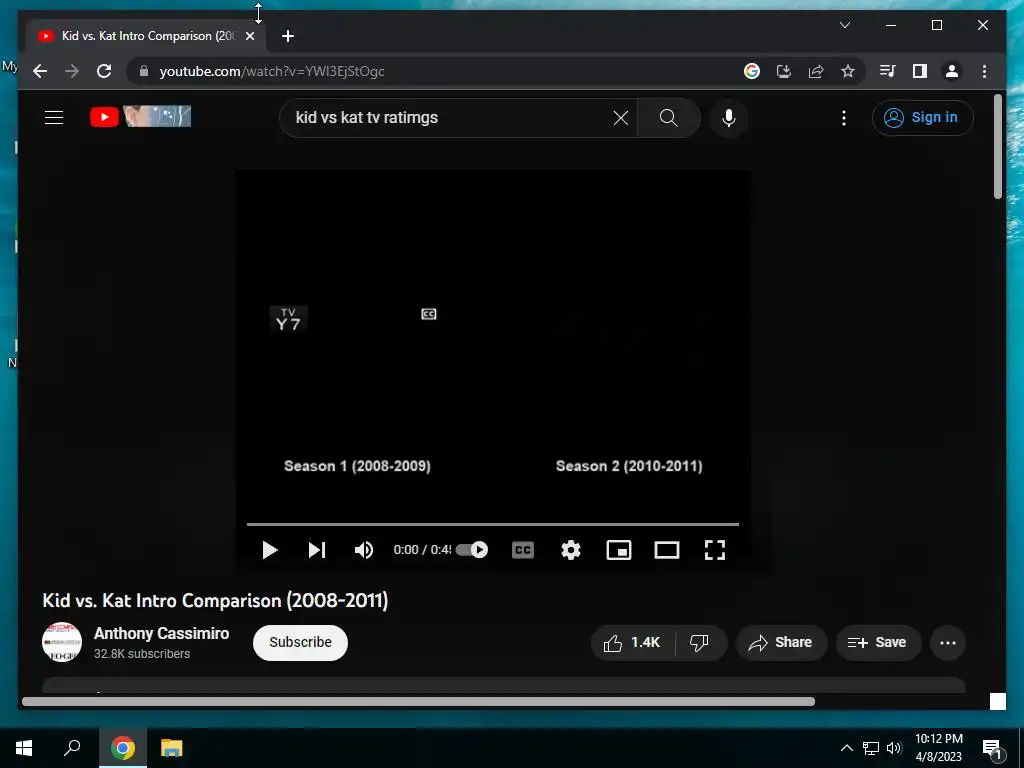Click the video progress bar
This screenshot has width=1024, height=768.
(492, 524)
